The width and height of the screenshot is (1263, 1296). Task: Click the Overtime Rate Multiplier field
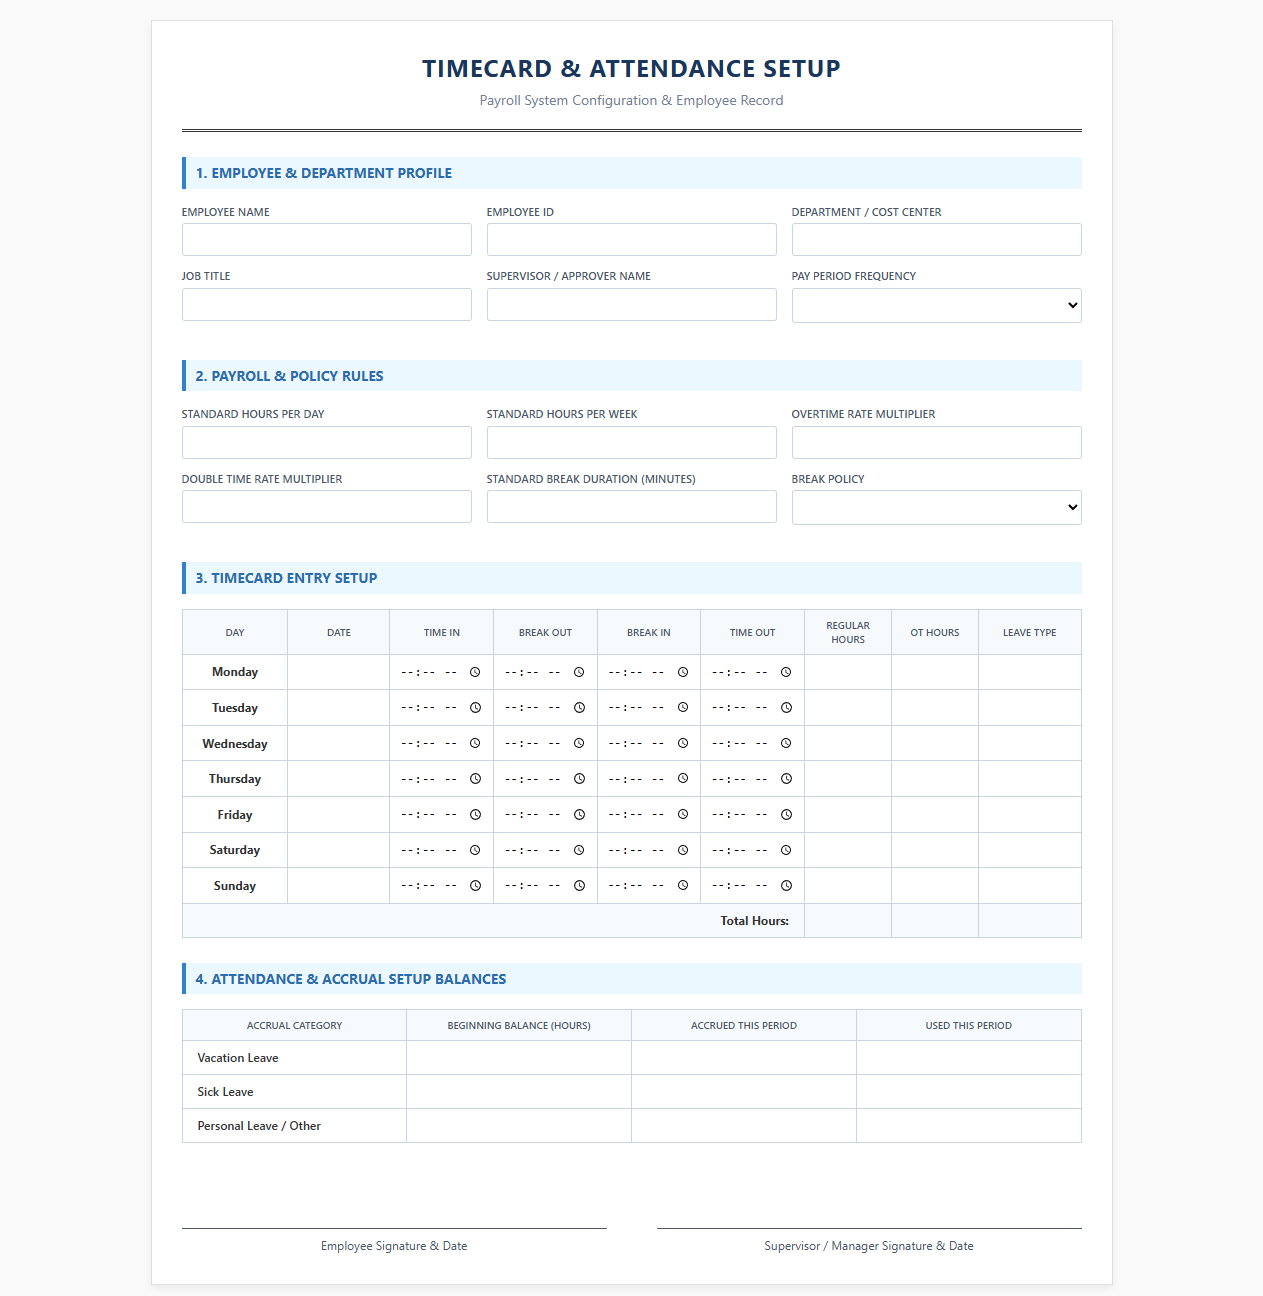point(936,442)
